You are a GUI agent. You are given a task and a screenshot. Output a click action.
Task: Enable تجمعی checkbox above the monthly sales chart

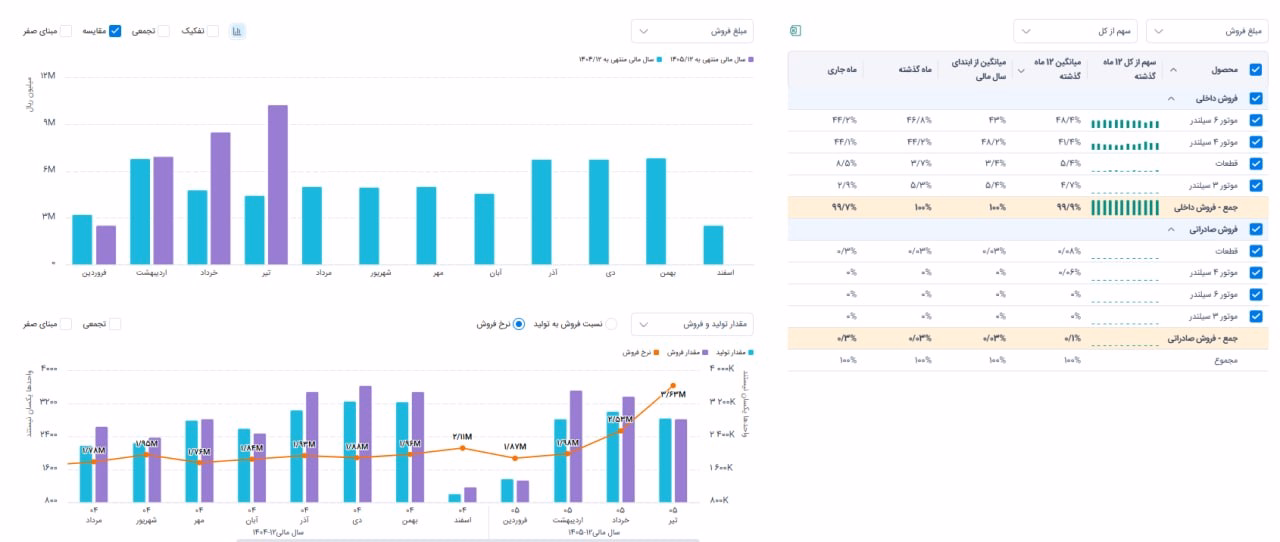(164, 31)
